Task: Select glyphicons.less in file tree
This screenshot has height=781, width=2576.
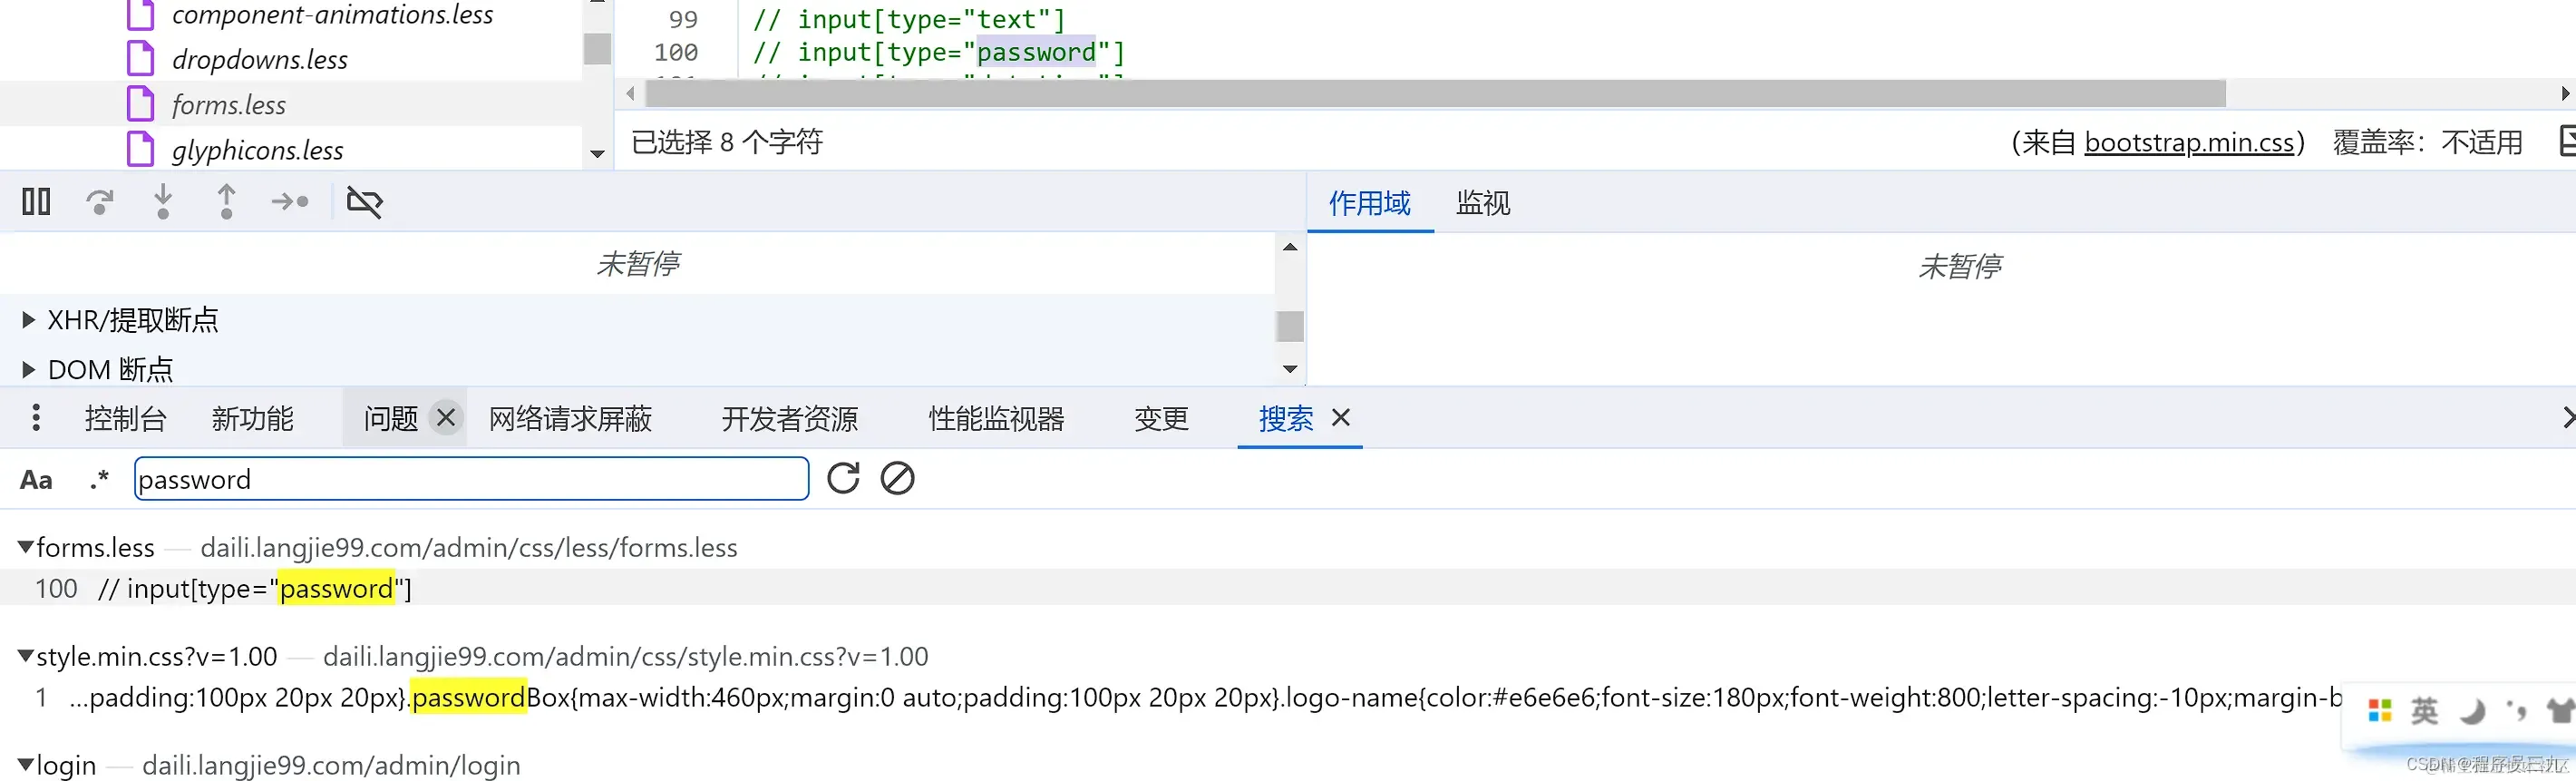Action: [257, 150]
